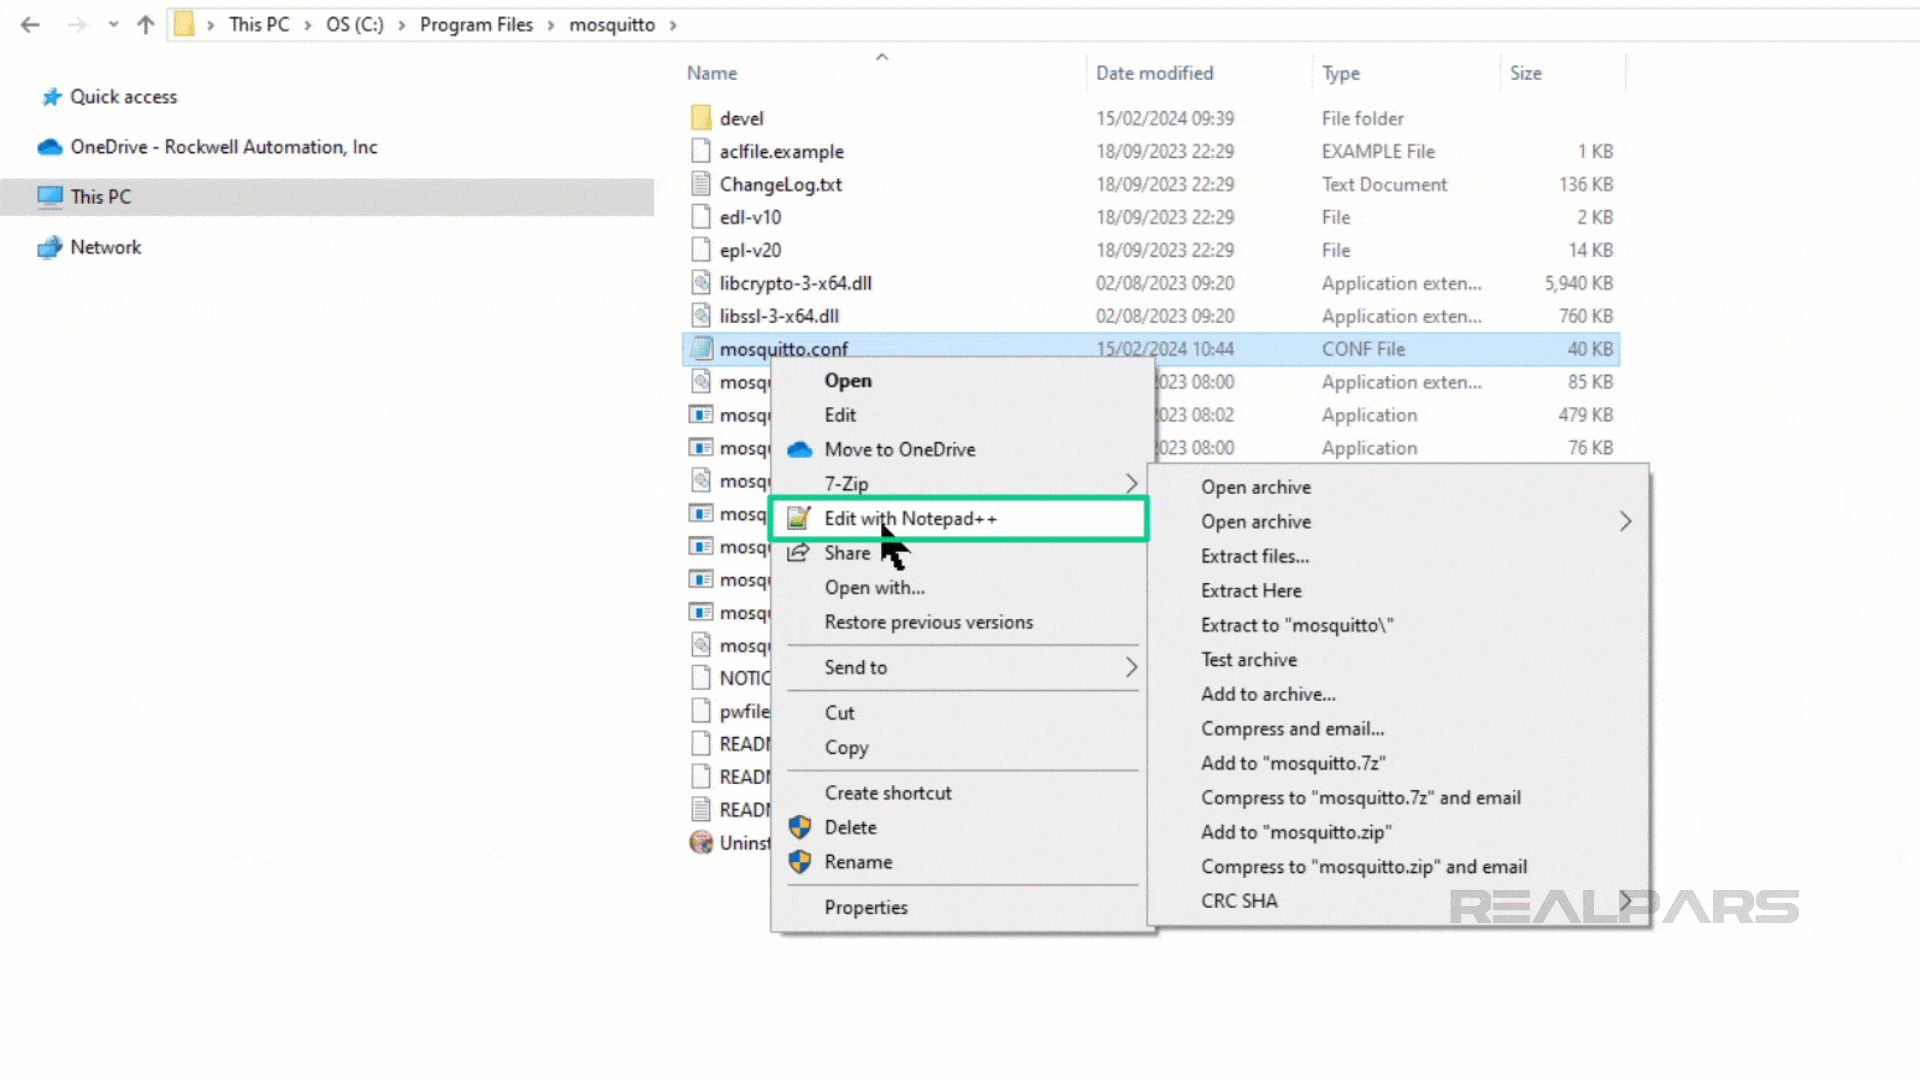Image resolution: width=1920 pixels, height=1080 pixels.
Task: Expand the Send to submenu arrow
Action: [x=1131, y=667]
